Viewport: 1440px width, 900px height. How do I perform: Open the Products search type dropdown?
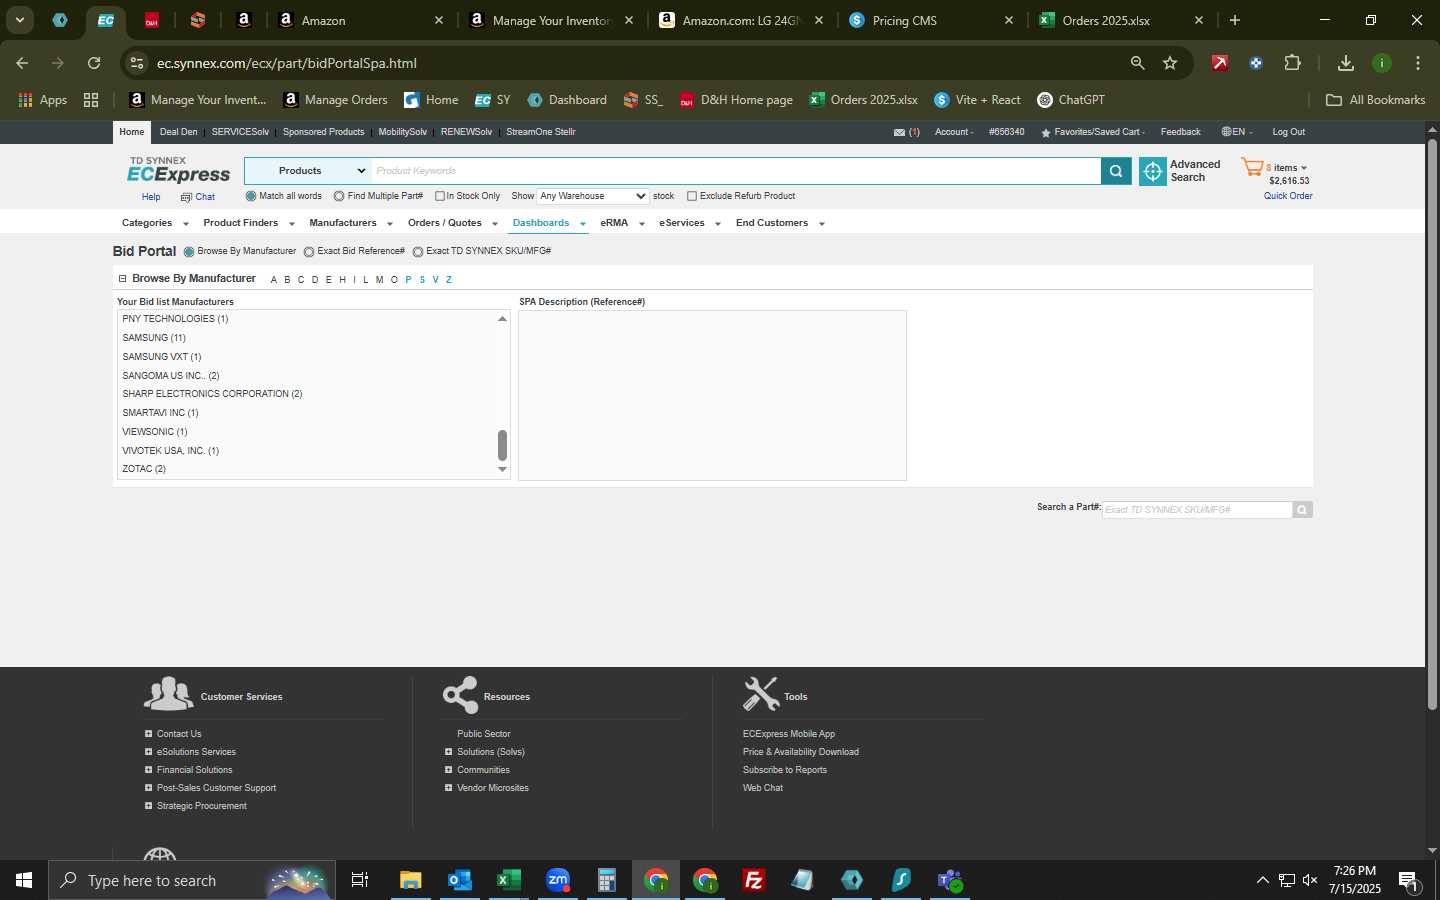[308, 171]
